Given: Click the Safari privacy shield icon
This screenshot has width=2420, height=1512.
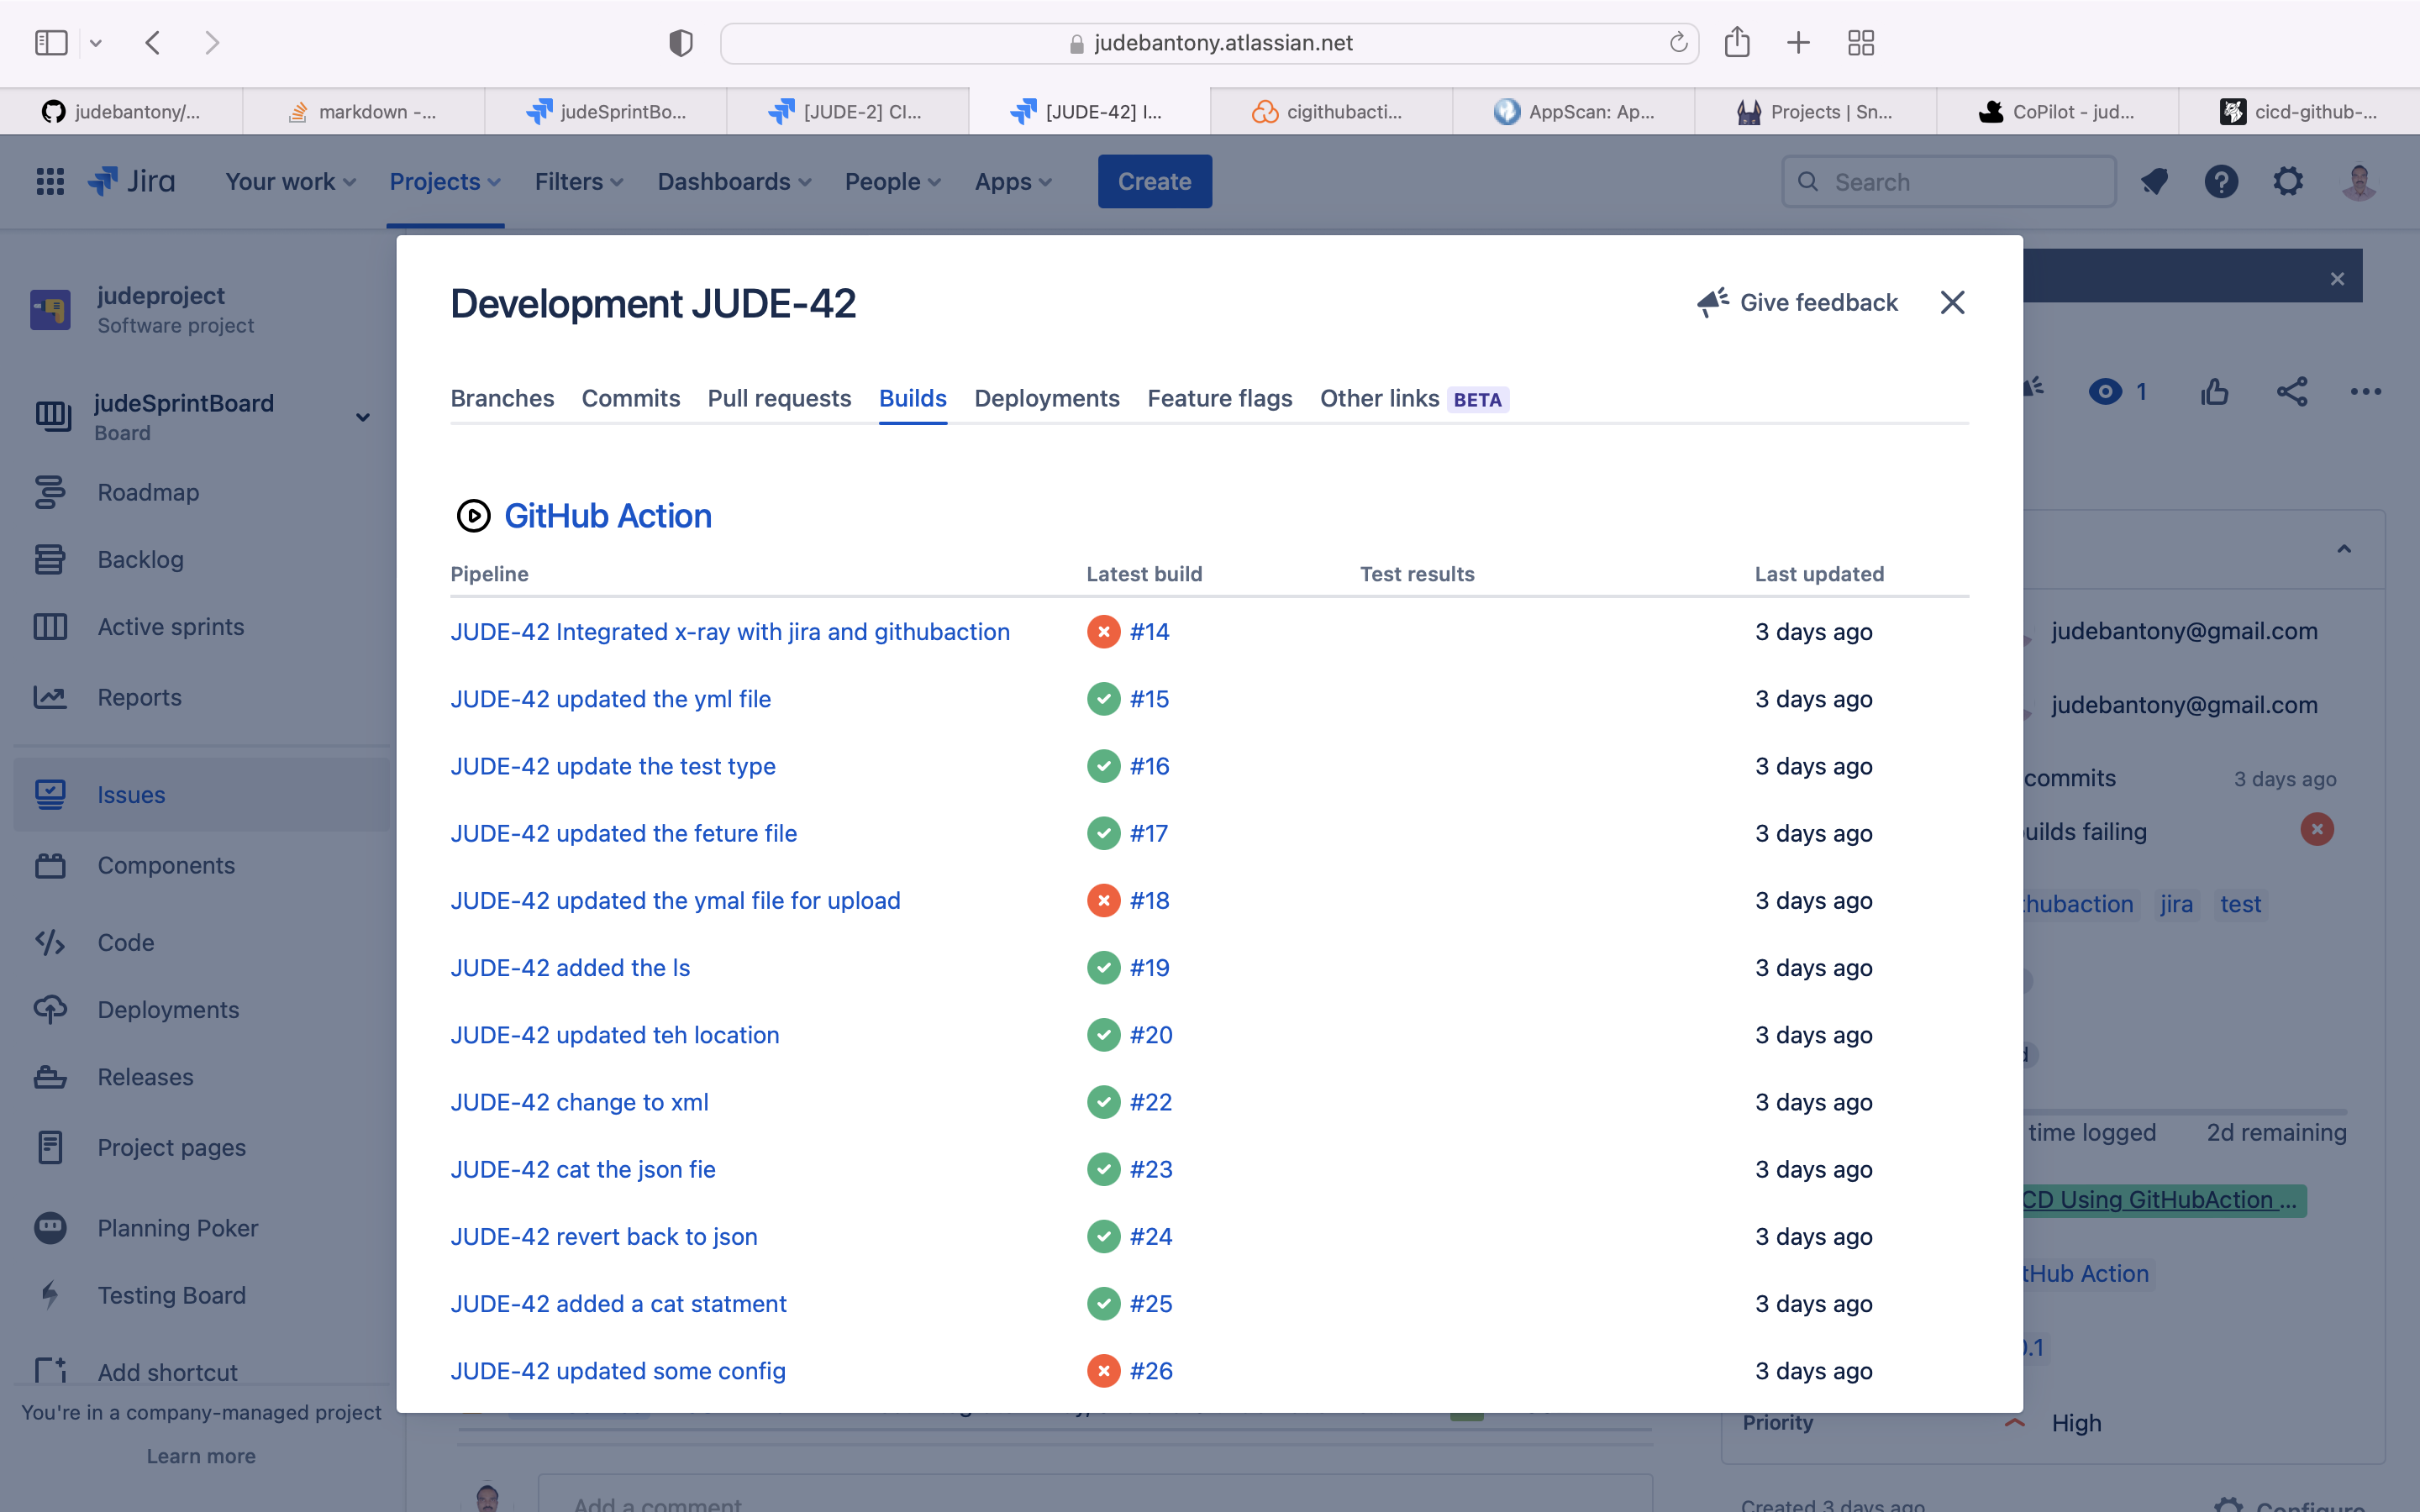Looking at the screenshot, I should [680, 43].
